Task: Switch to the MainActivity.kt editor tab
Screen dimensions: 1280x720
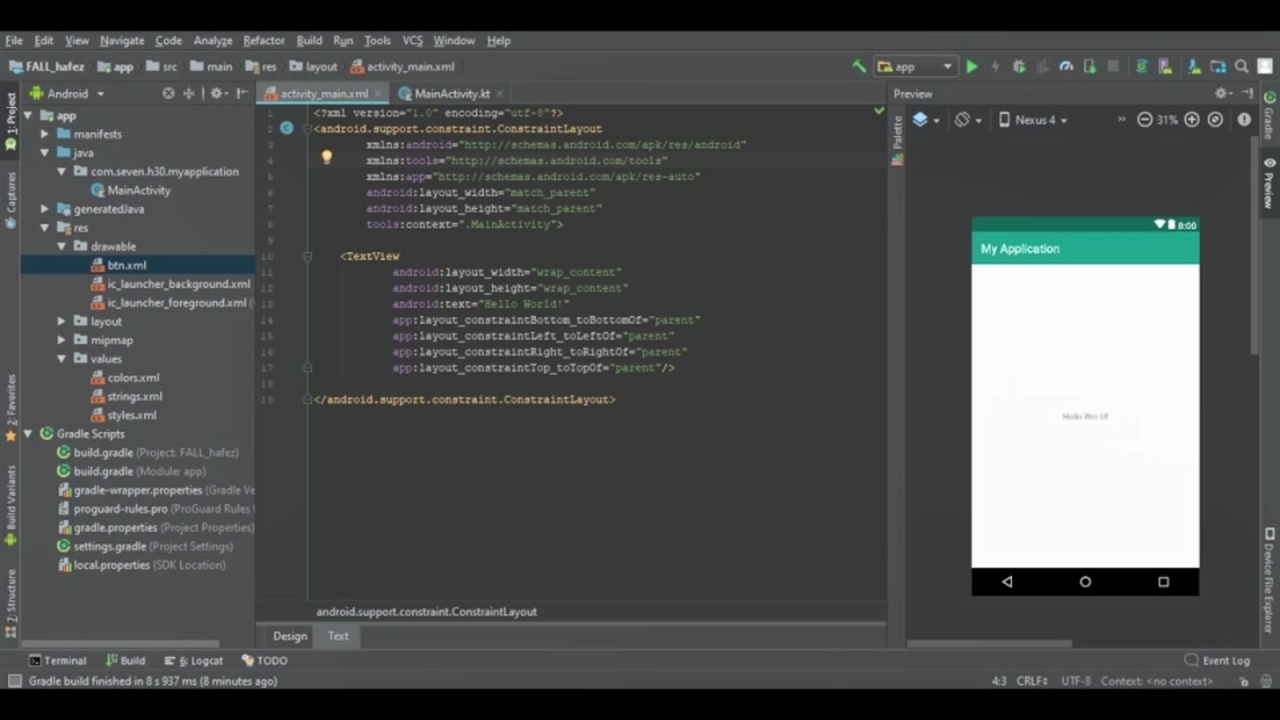Action: coord(451,94)
